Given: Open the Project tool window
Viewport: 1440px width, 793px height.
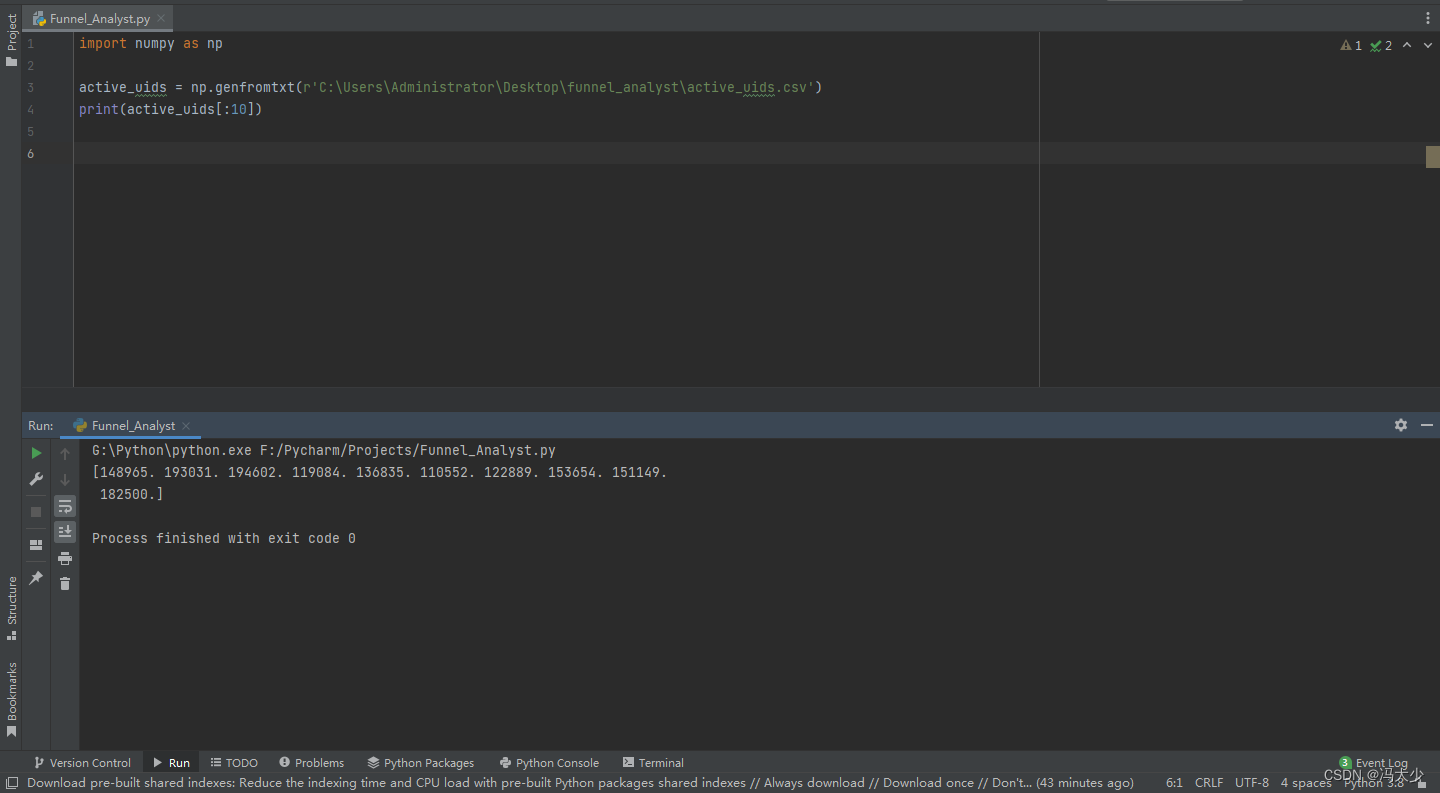Looking at the screenshot, I should click(11, 40).
